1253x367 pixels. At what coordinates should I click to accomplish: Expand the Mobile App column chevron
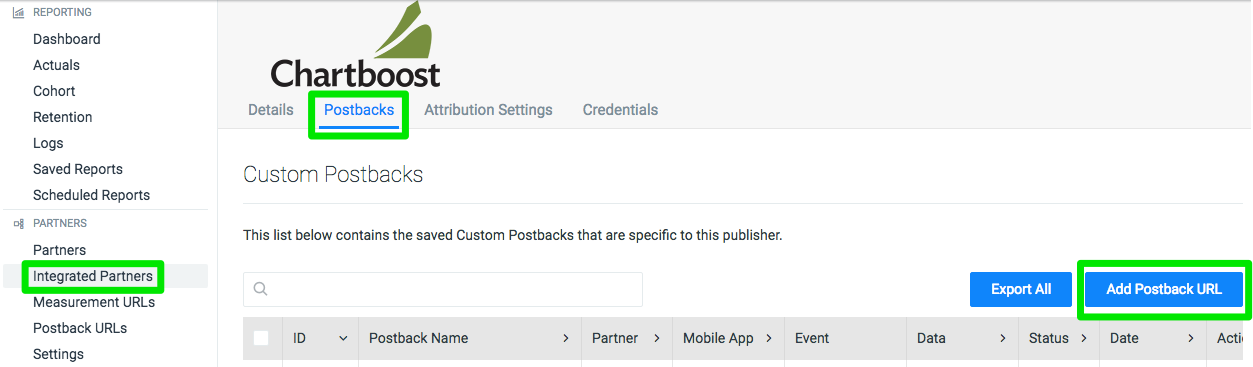[x=769, y=339]
